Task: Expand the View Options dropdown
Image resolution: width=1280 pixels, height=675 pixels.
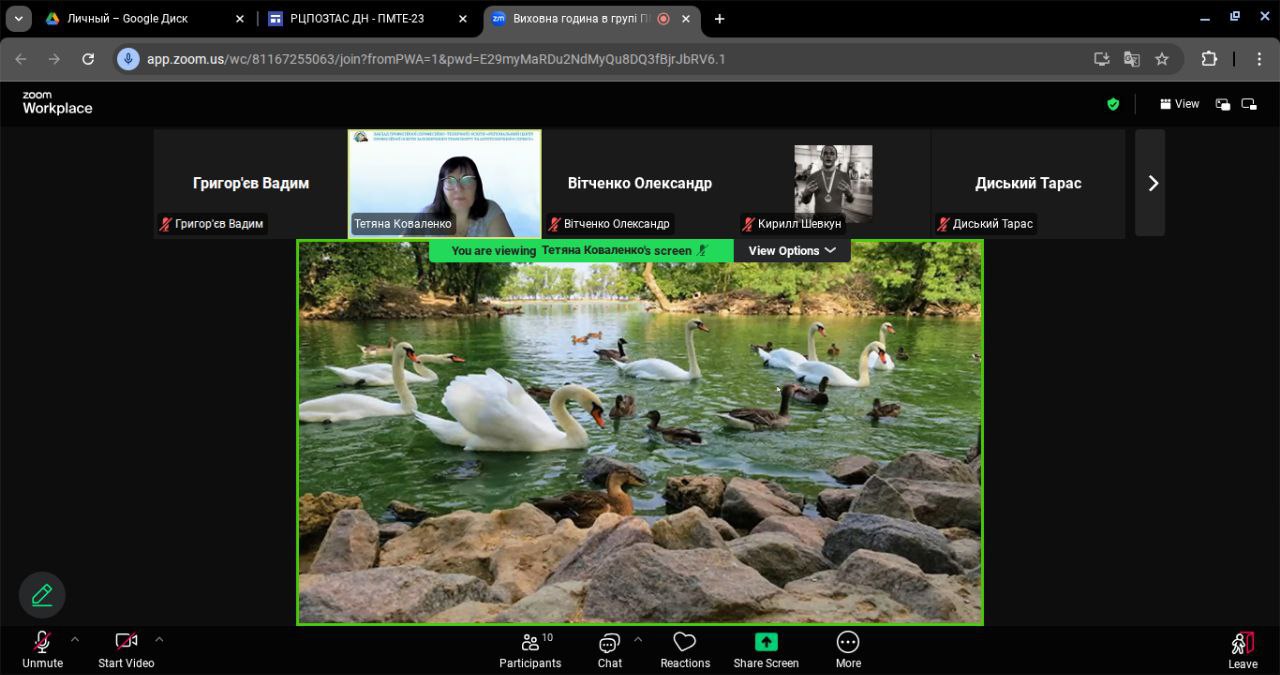Action: pos(791,251)
